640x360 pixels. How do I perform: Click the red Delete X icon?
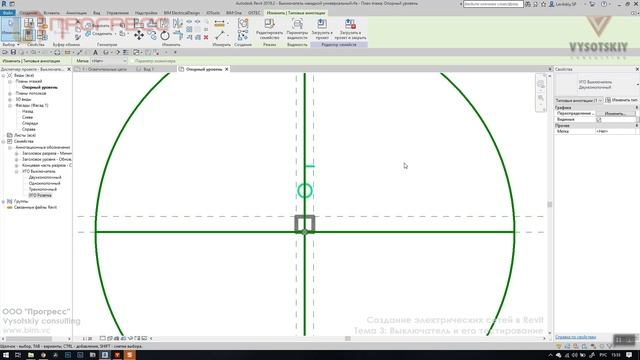coord(206,37)
